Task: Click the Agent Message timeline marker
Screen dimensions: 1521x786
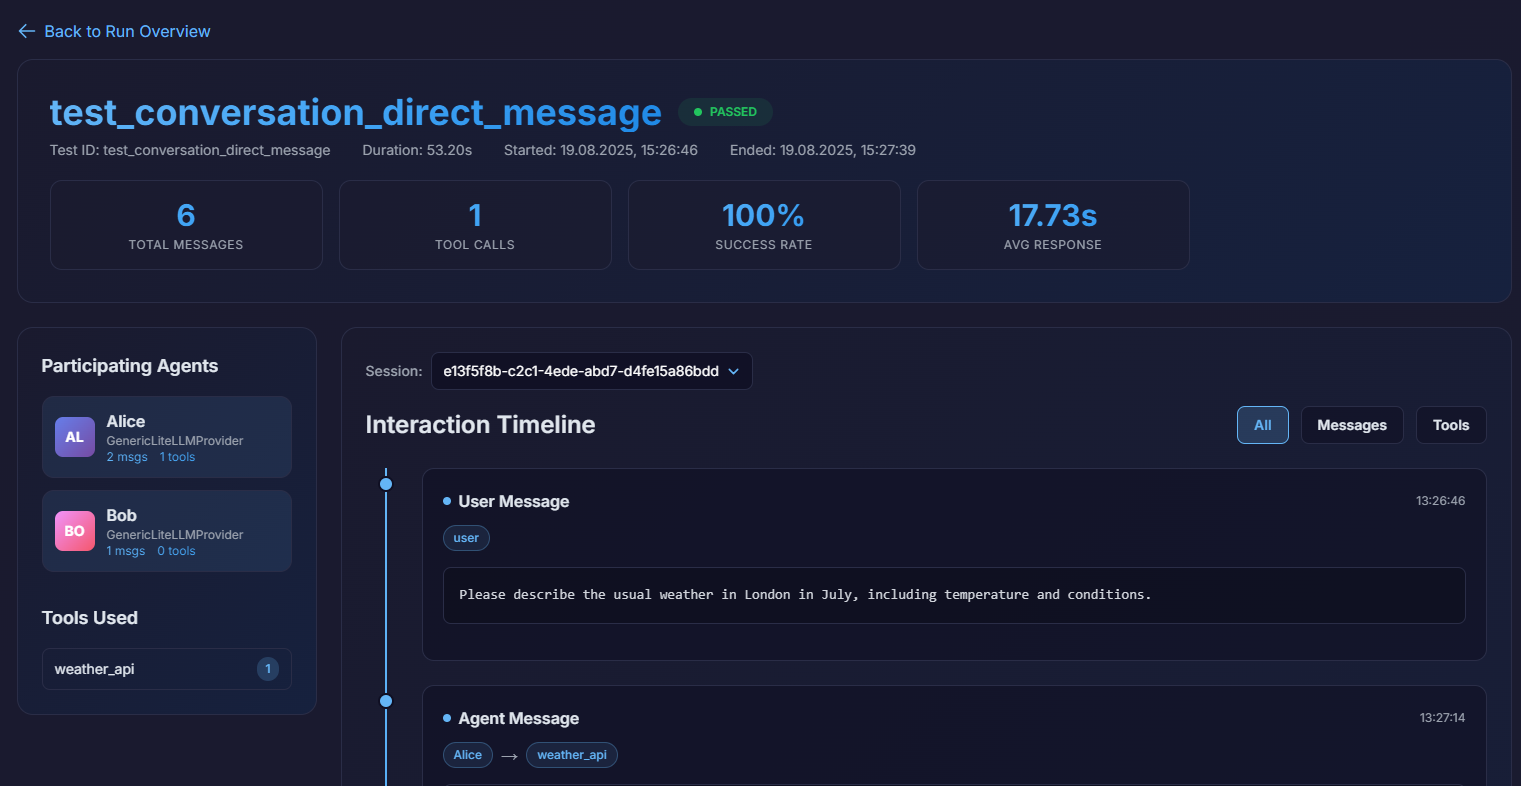Action: click(386, 701)
